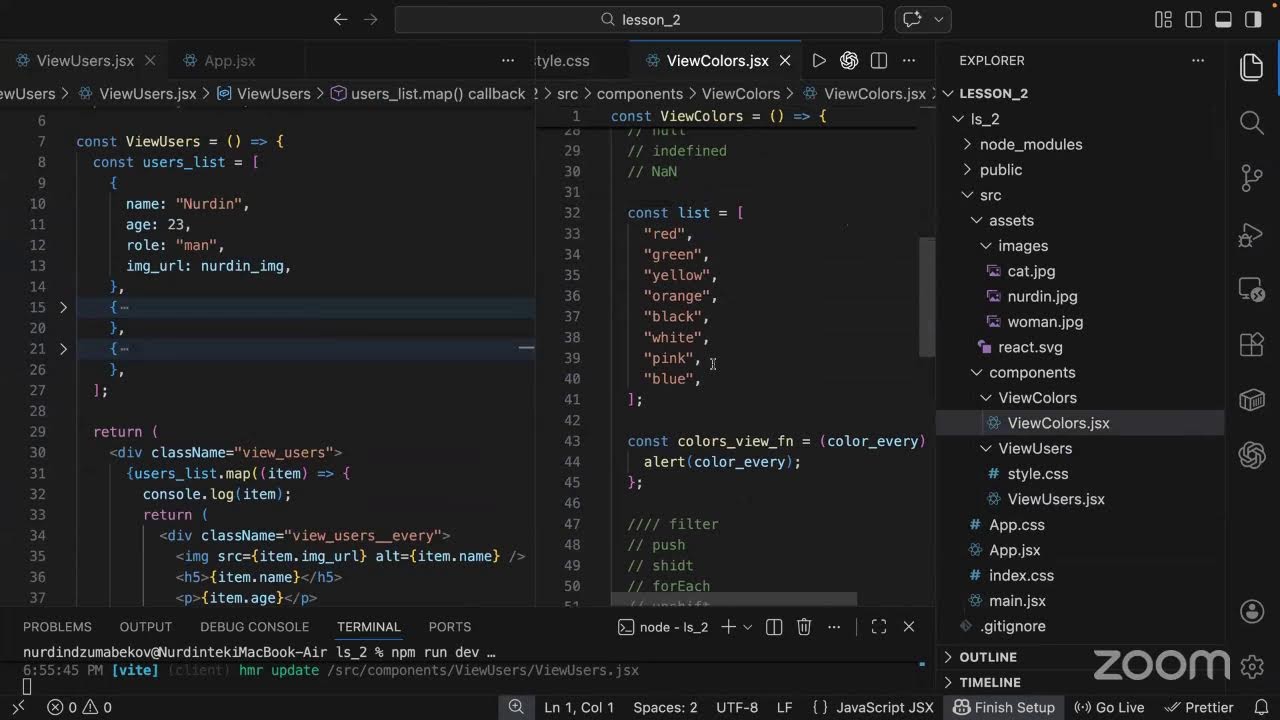This screenshot has width=1280, height=720.
Task: Open the Accounts menu icon
Action: coord(1252,611)
